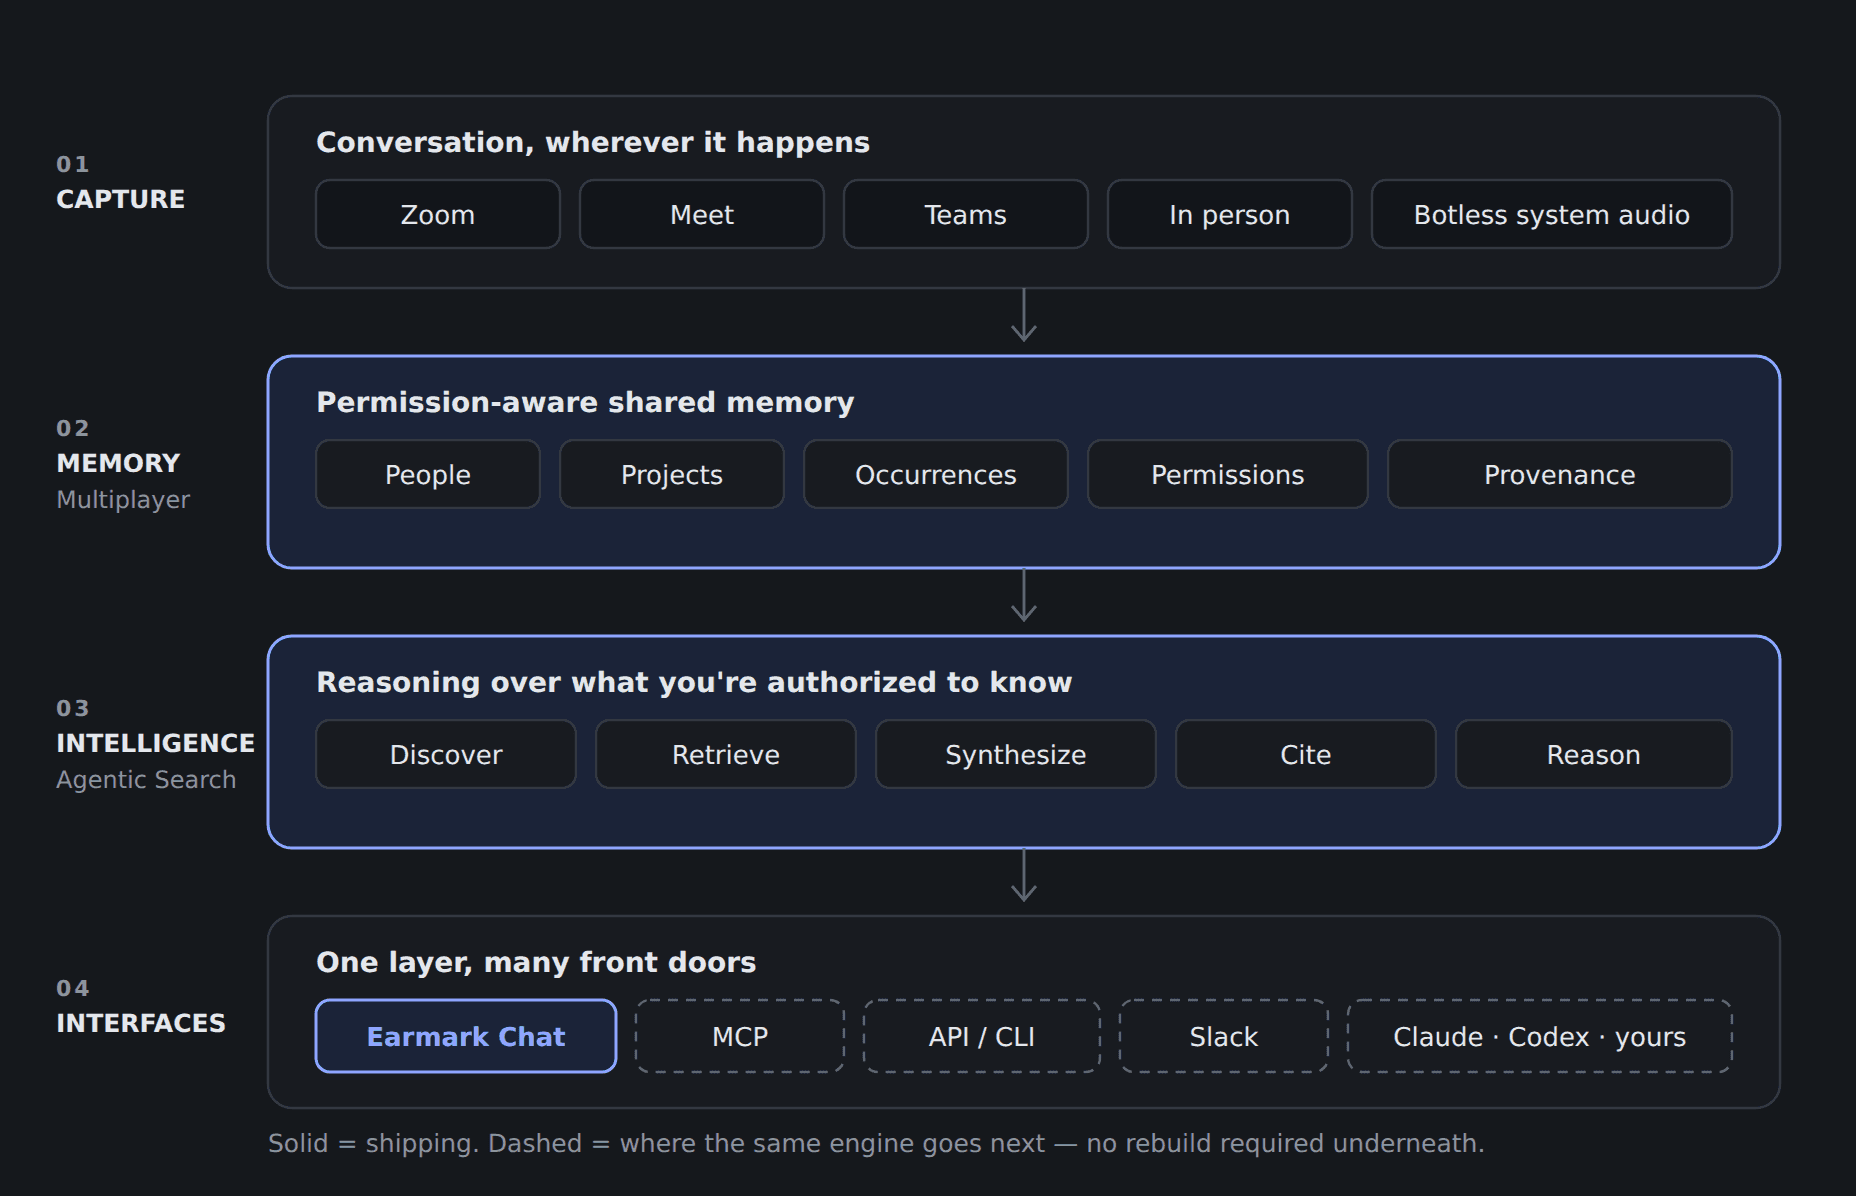Click the heading 'Conversation, wherever it happens'
Viewport: 1856px width, 1196px height.
pyautogui.click(x=593, y=142)
